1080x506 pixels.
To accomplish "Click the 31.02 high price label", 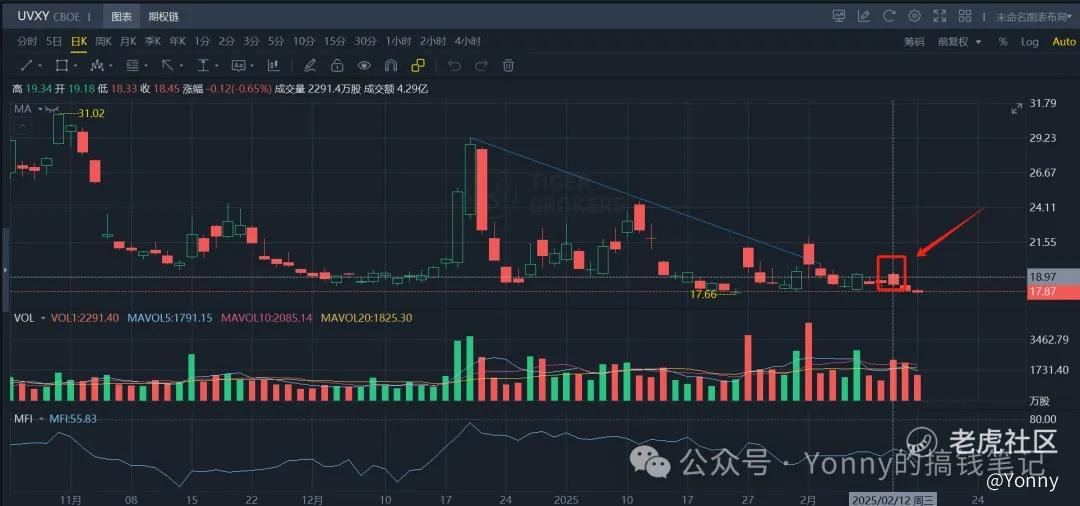I will (x=91, y=113).
